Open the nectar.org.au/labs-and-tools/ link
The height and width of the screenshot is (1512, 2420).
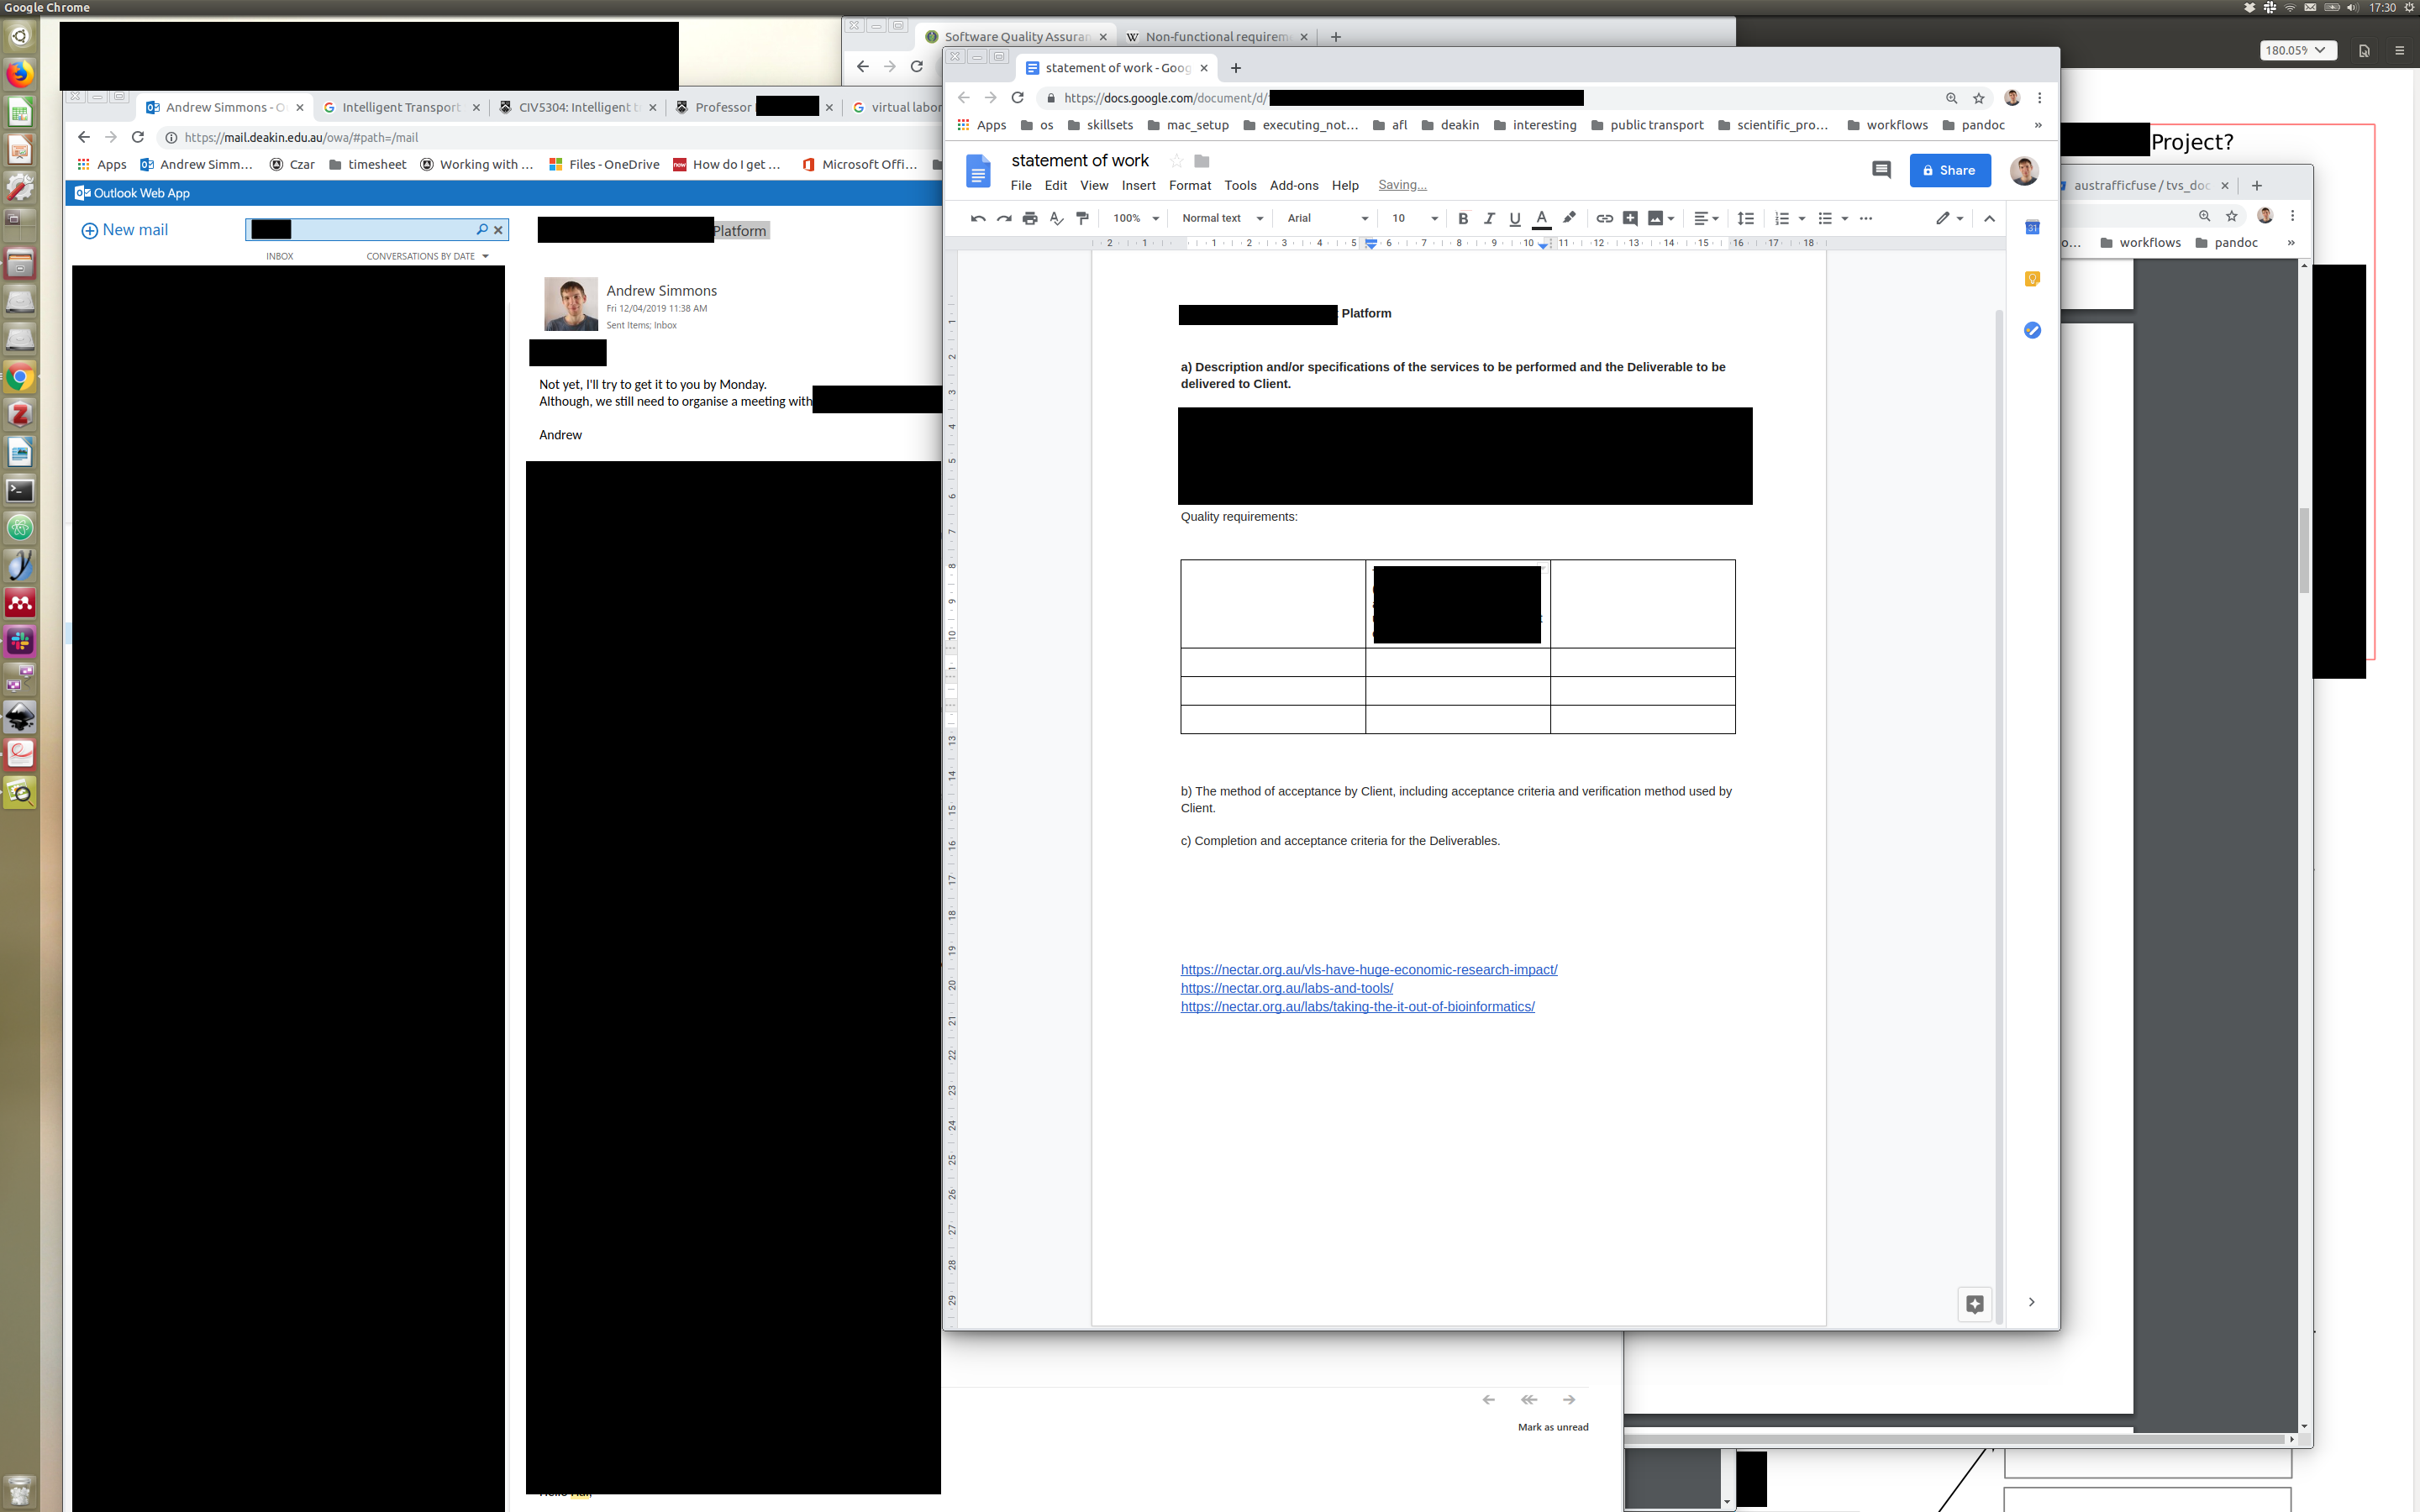[1286, 988]
